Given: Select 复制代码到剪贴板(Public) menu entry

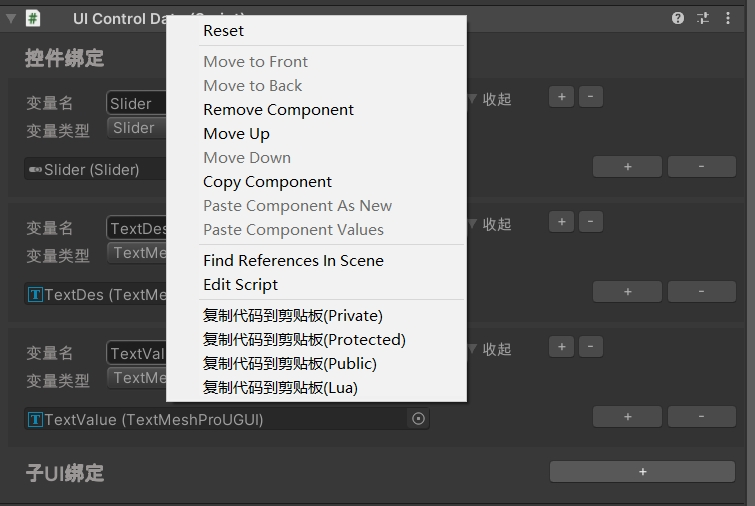Looking at the screenshot, I should pos(316,364).
